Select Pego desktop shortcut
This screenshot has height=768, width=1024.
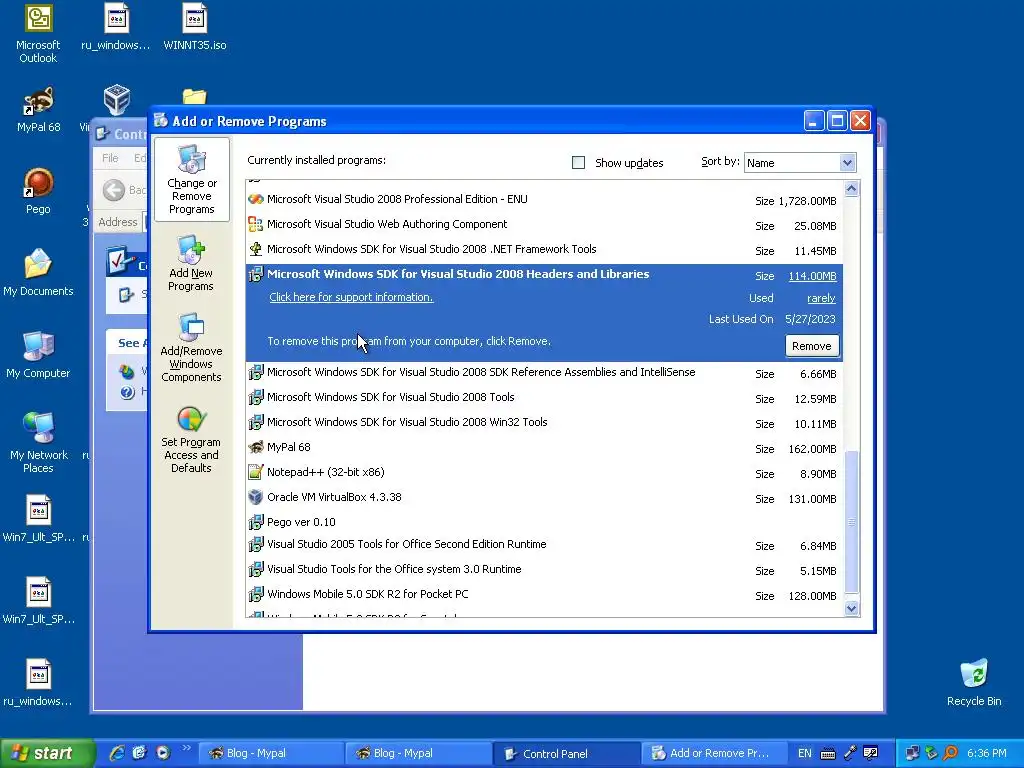(x=38, y=191)
